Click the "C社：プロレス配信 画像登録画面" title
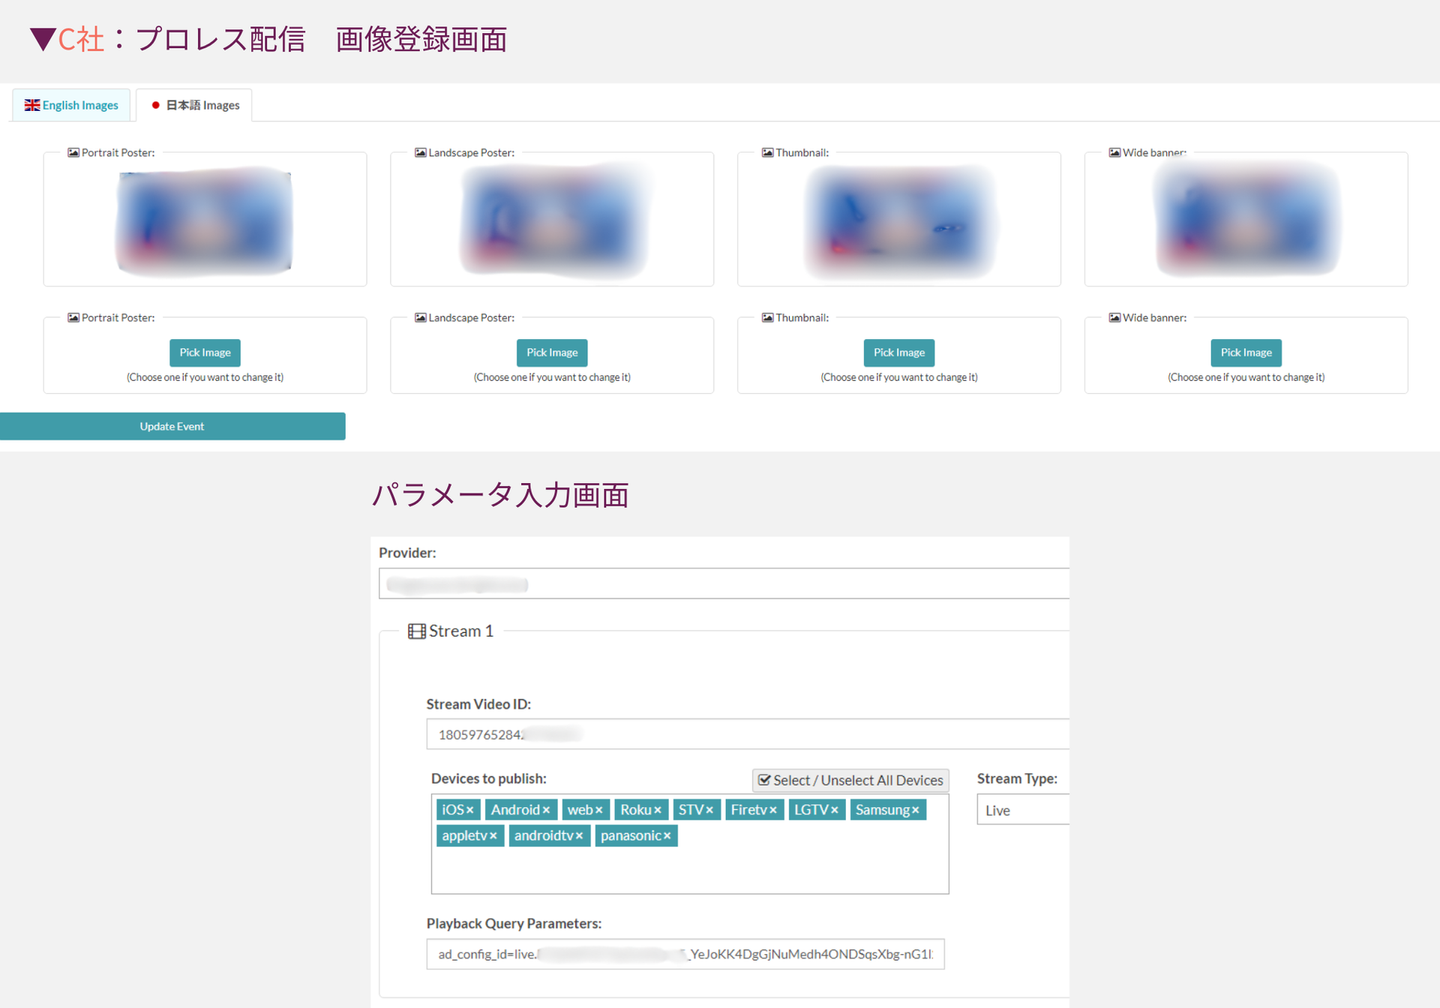The height and width of the screenshot is (1008, 1440). 282,39
